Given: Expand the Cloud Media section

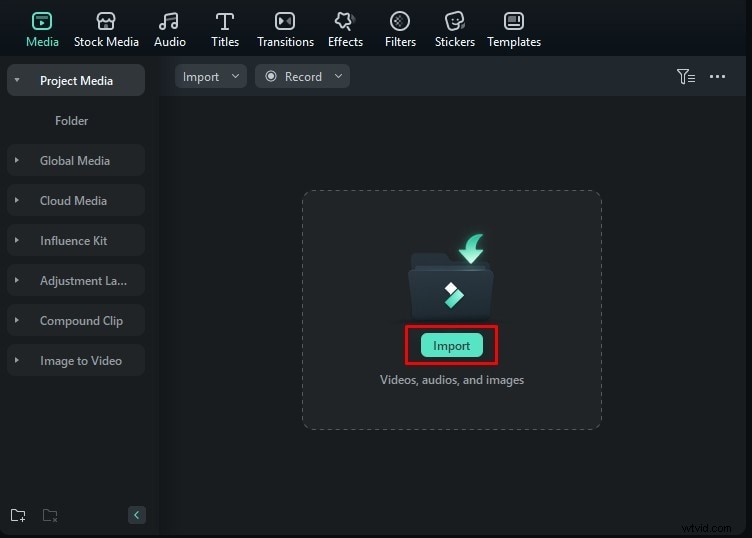Looking at the screenshot, I should click(x=75, y=200).
